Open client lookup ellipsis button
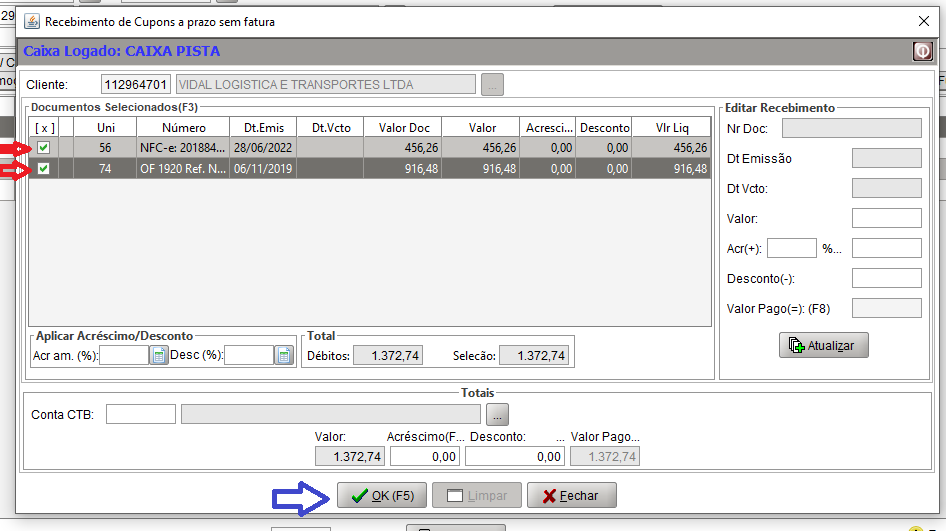Viewport: 946px width, 531px height. point(492,85)
